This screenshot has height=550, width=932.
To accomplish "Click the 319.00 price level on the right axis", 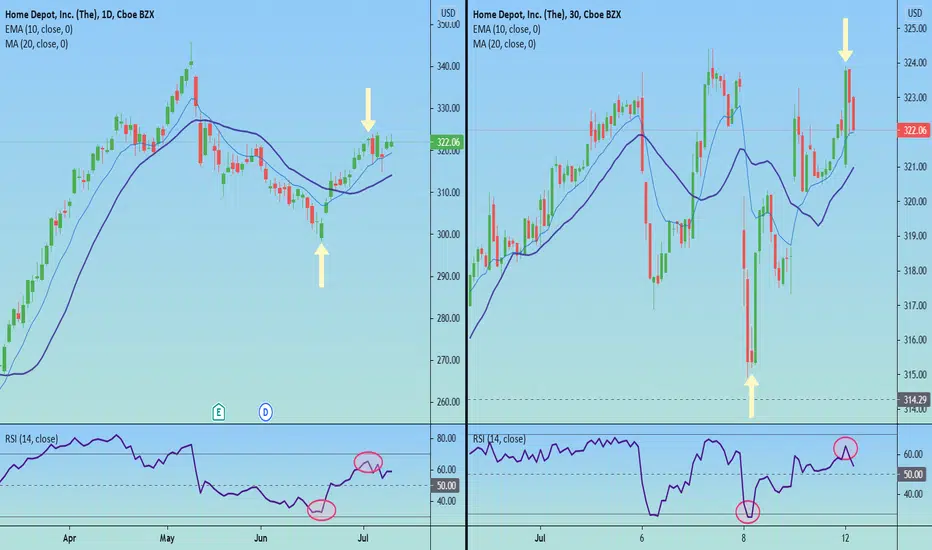I will (x=915, y=236).
